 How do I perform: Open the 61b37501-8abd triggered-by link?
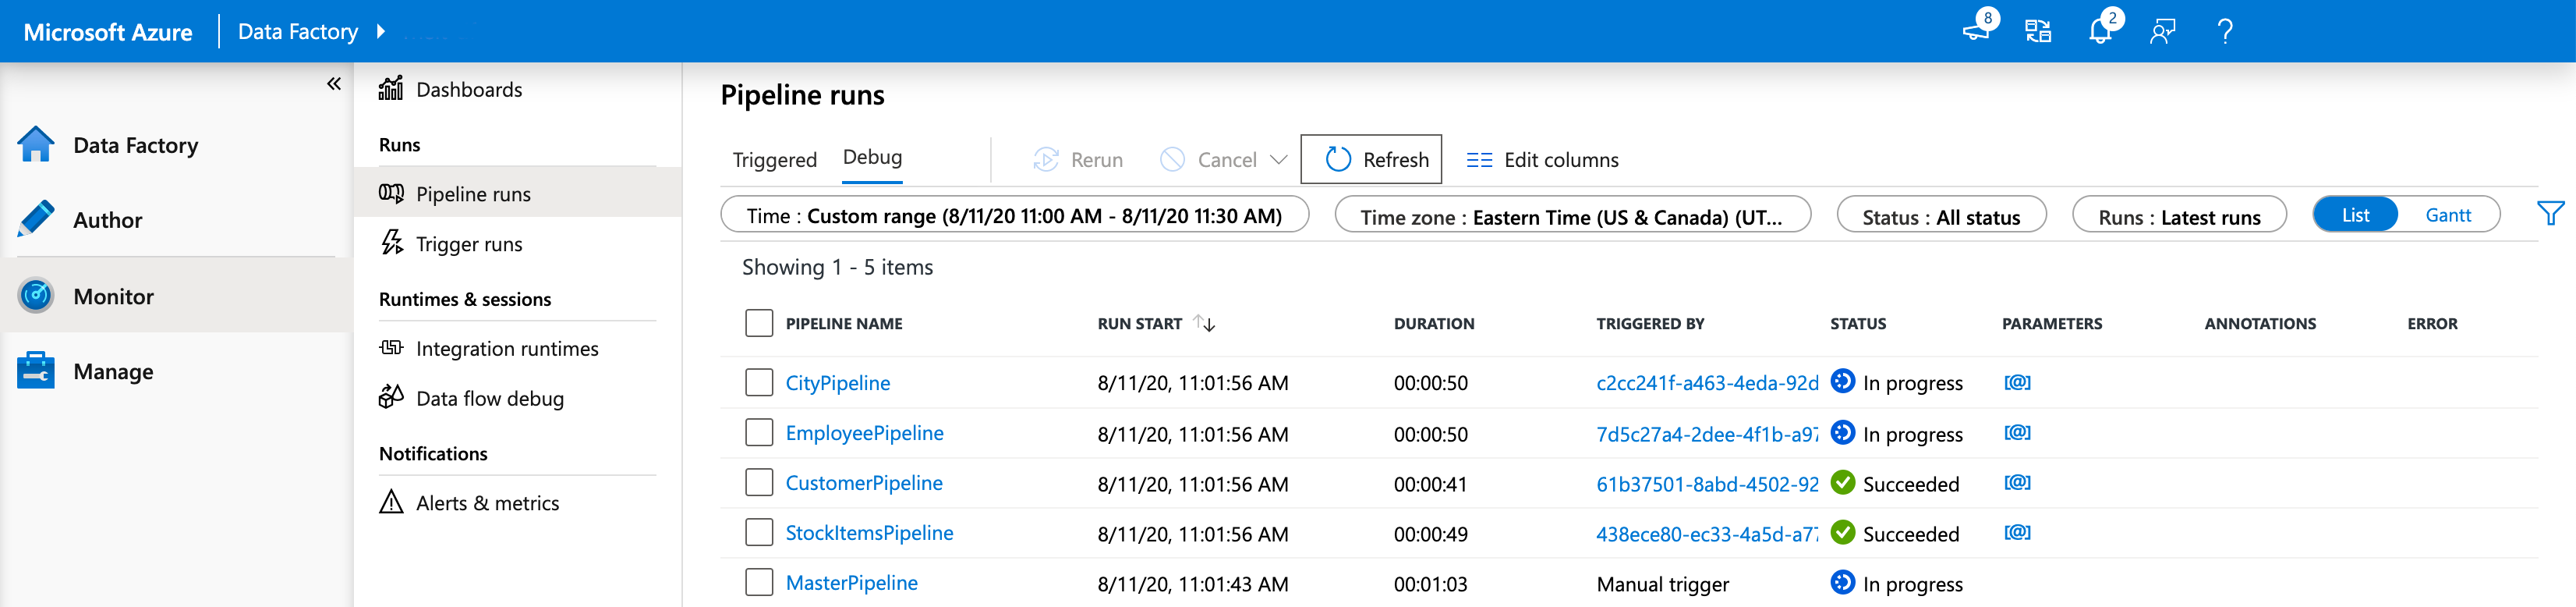coord(1707,483)
